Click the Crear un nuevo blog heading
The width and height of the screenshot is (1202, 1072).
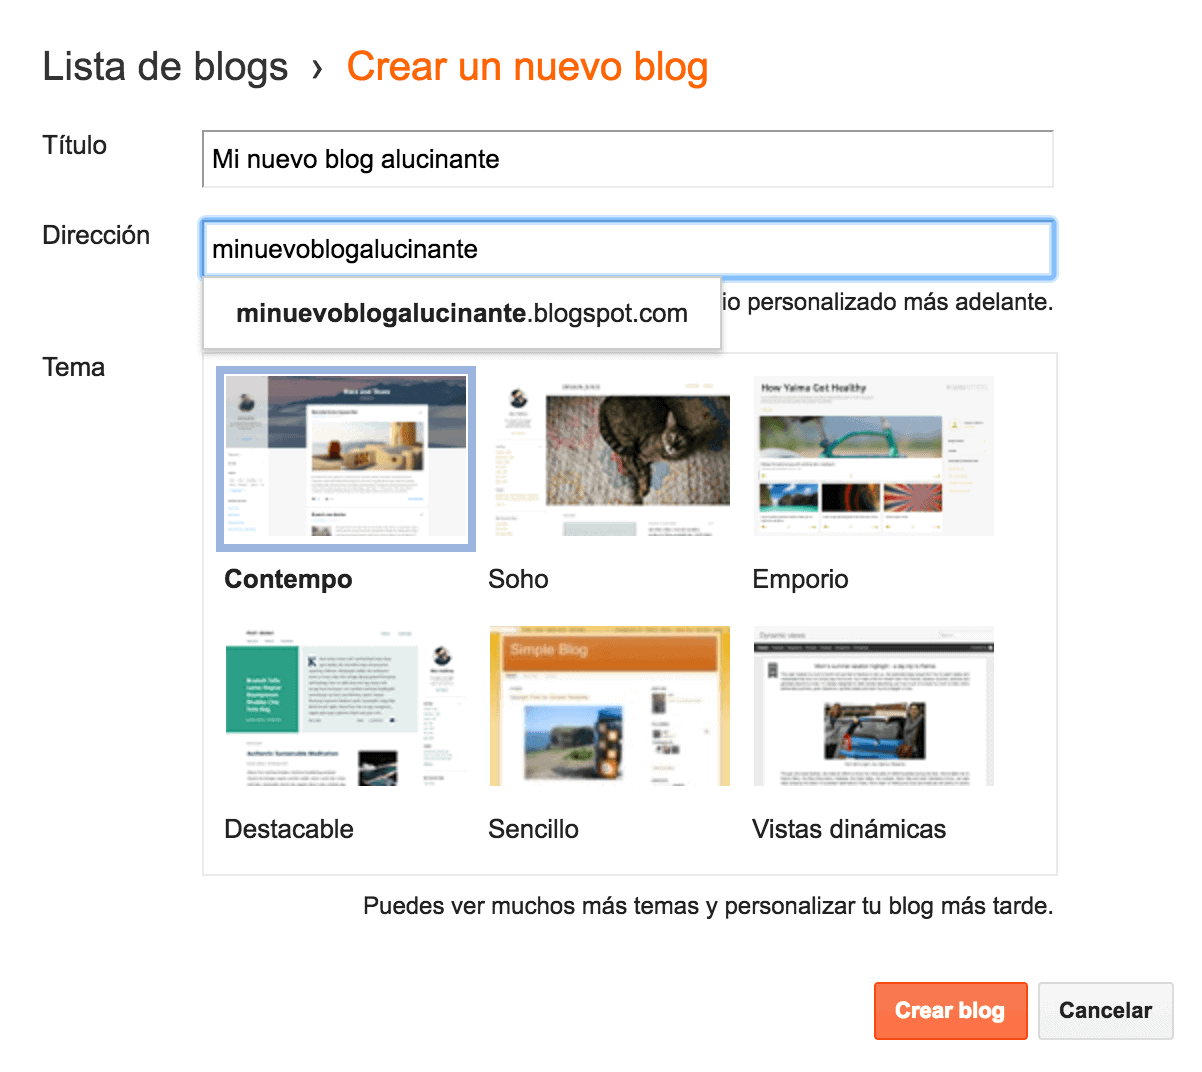pyautogui.click(x=527, y=66)
